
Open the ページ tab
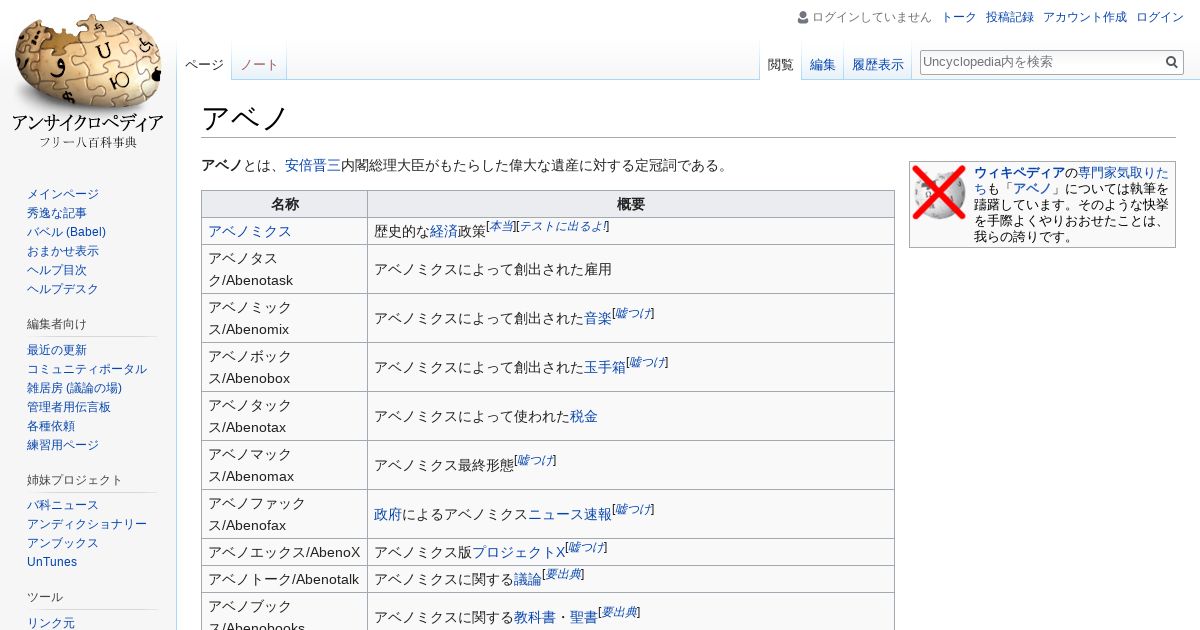204,64
